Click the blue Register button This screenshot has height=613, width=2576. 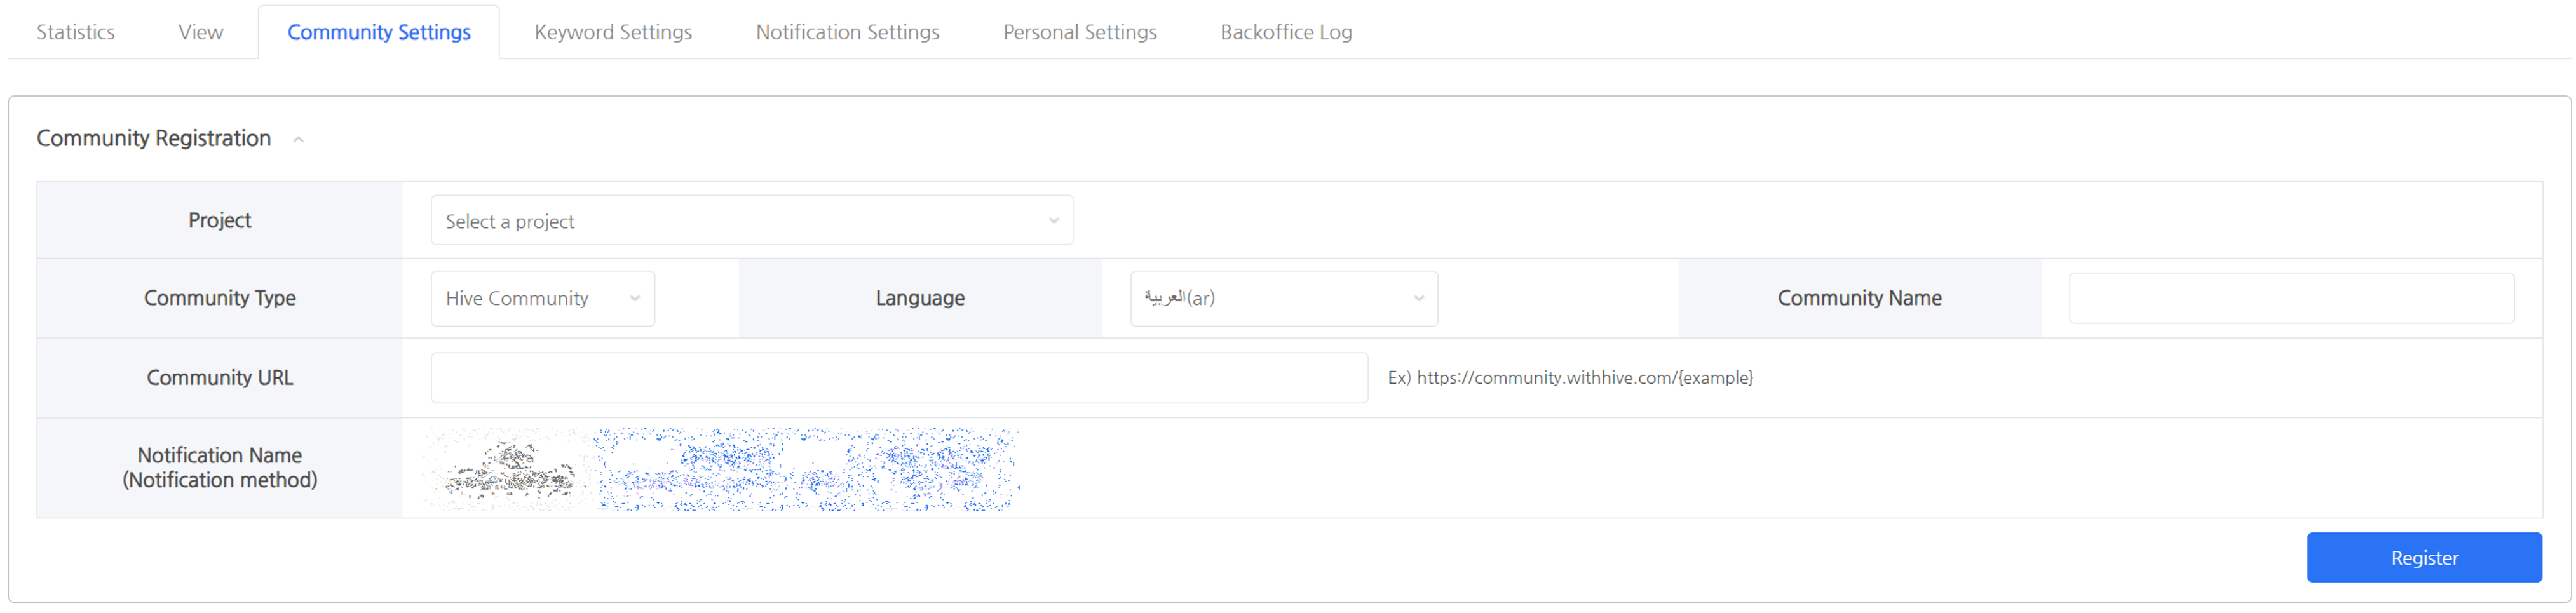coord(2423,558)
